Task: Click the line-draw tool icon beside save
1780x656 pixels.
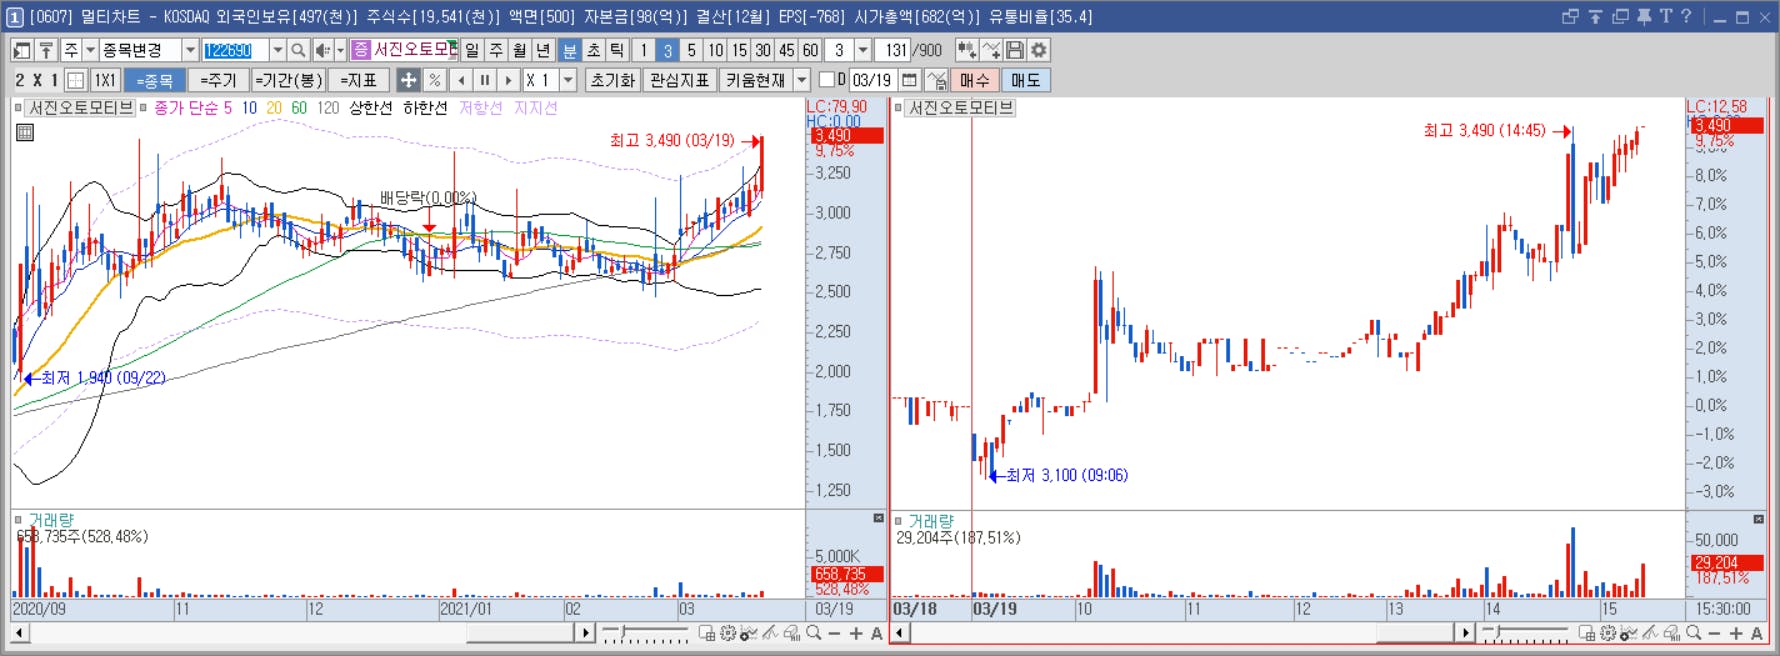Action: 991,50
